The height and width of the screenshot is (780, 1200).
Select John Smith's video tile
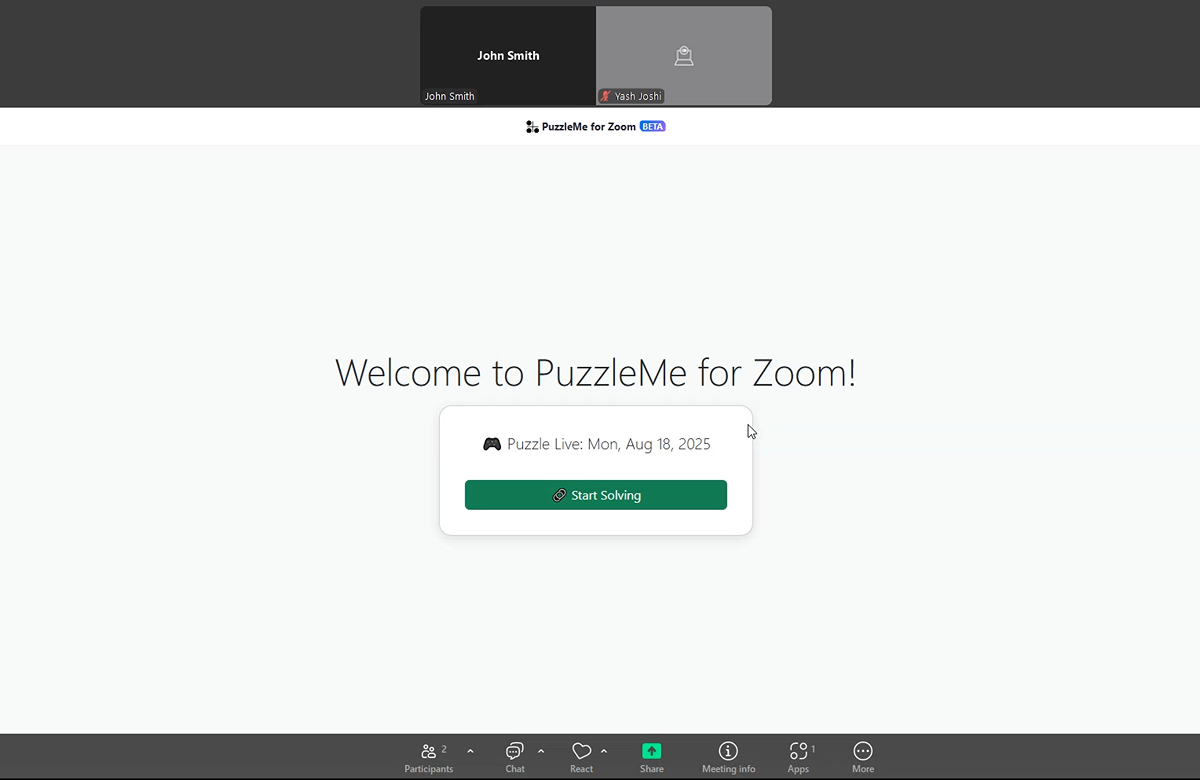(x=508, y=56)
